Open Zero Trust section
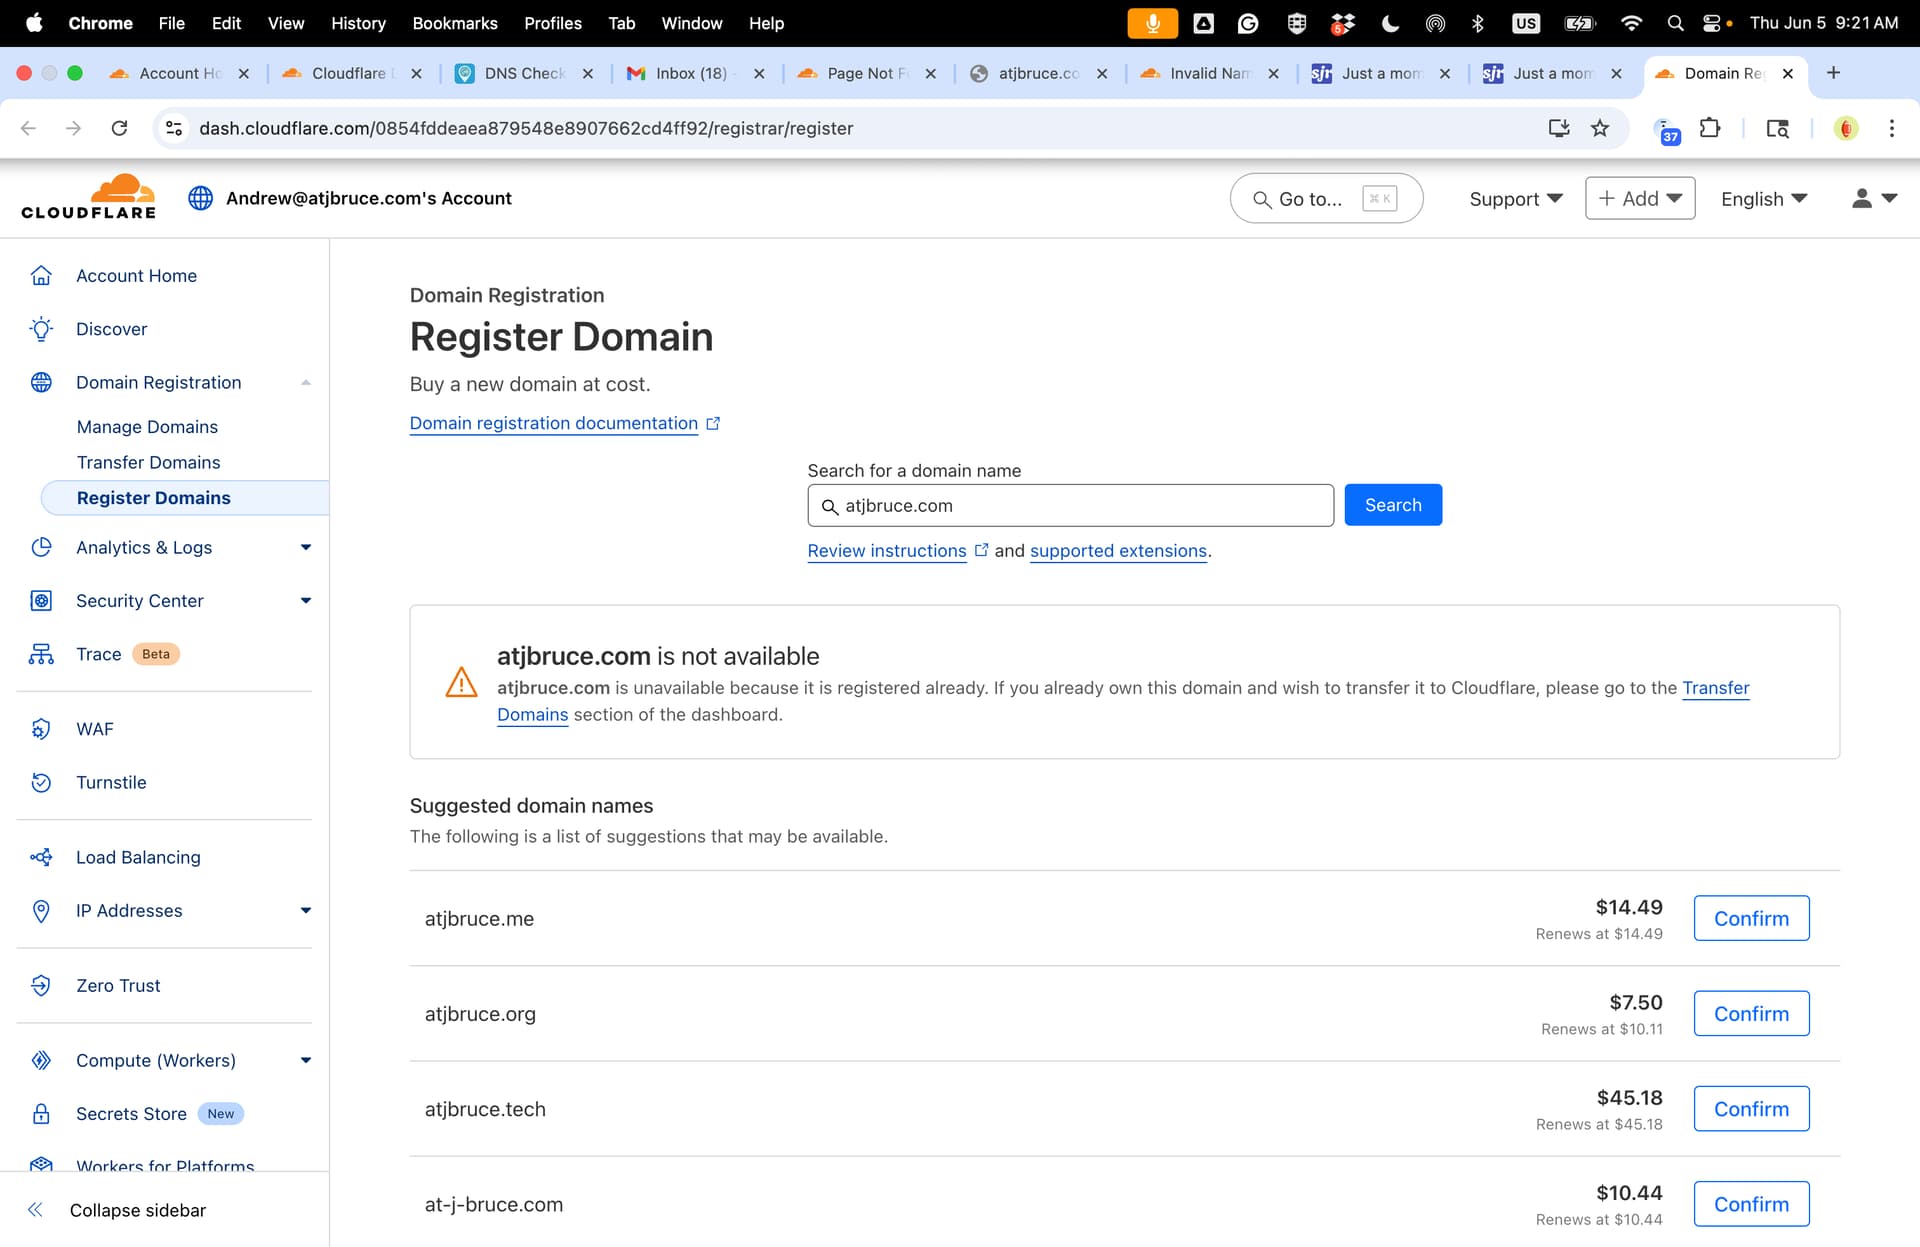 tap(118, 985)
